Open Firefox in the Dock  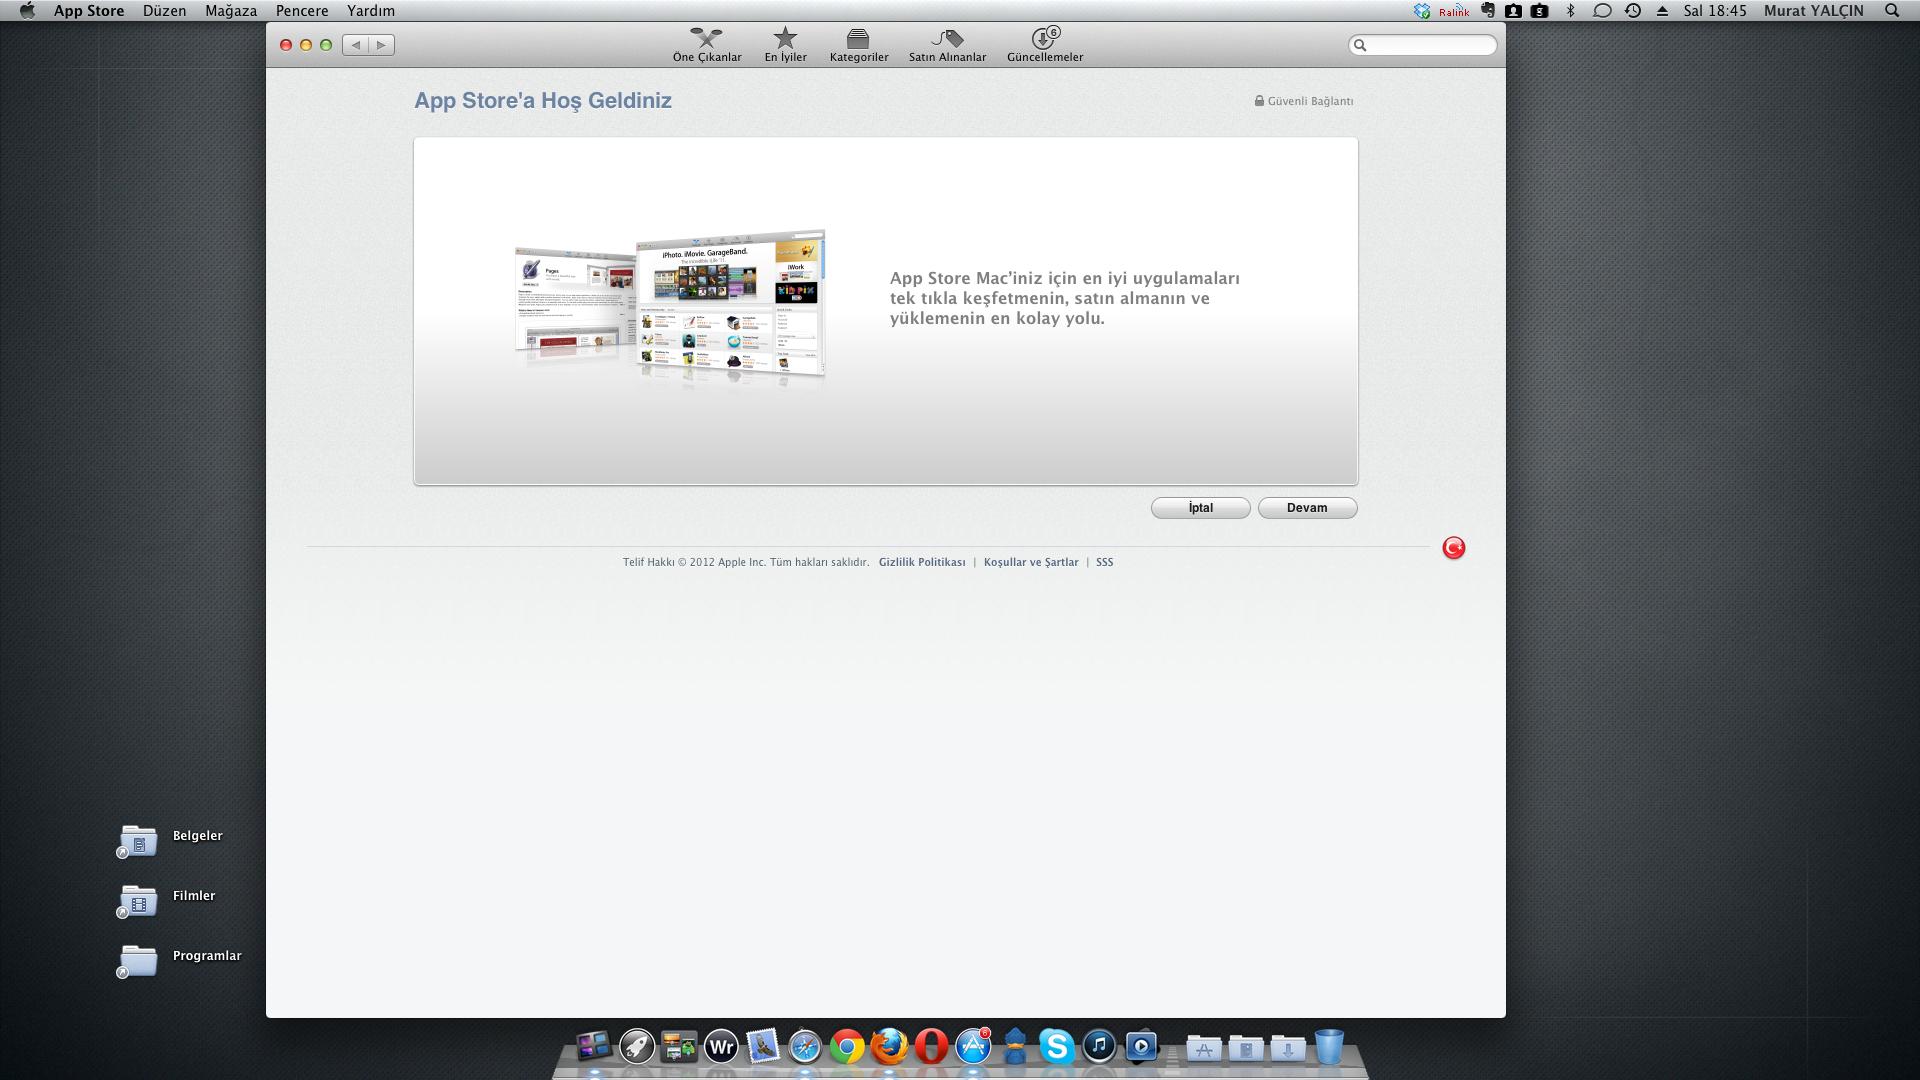tap(889, 1047)
